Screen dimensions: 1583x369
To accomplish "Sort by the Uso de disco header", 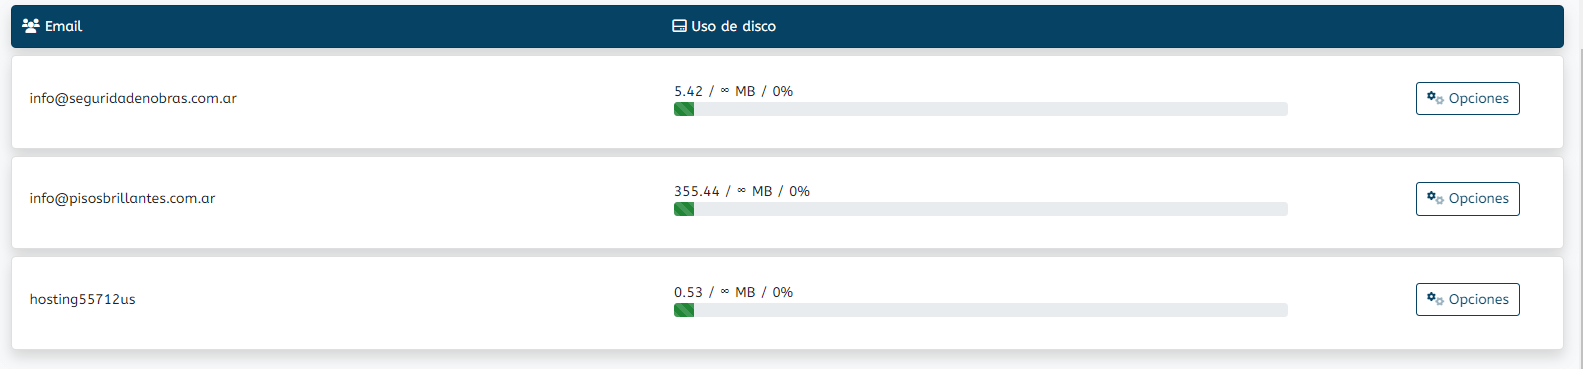I will click(733, 26).
